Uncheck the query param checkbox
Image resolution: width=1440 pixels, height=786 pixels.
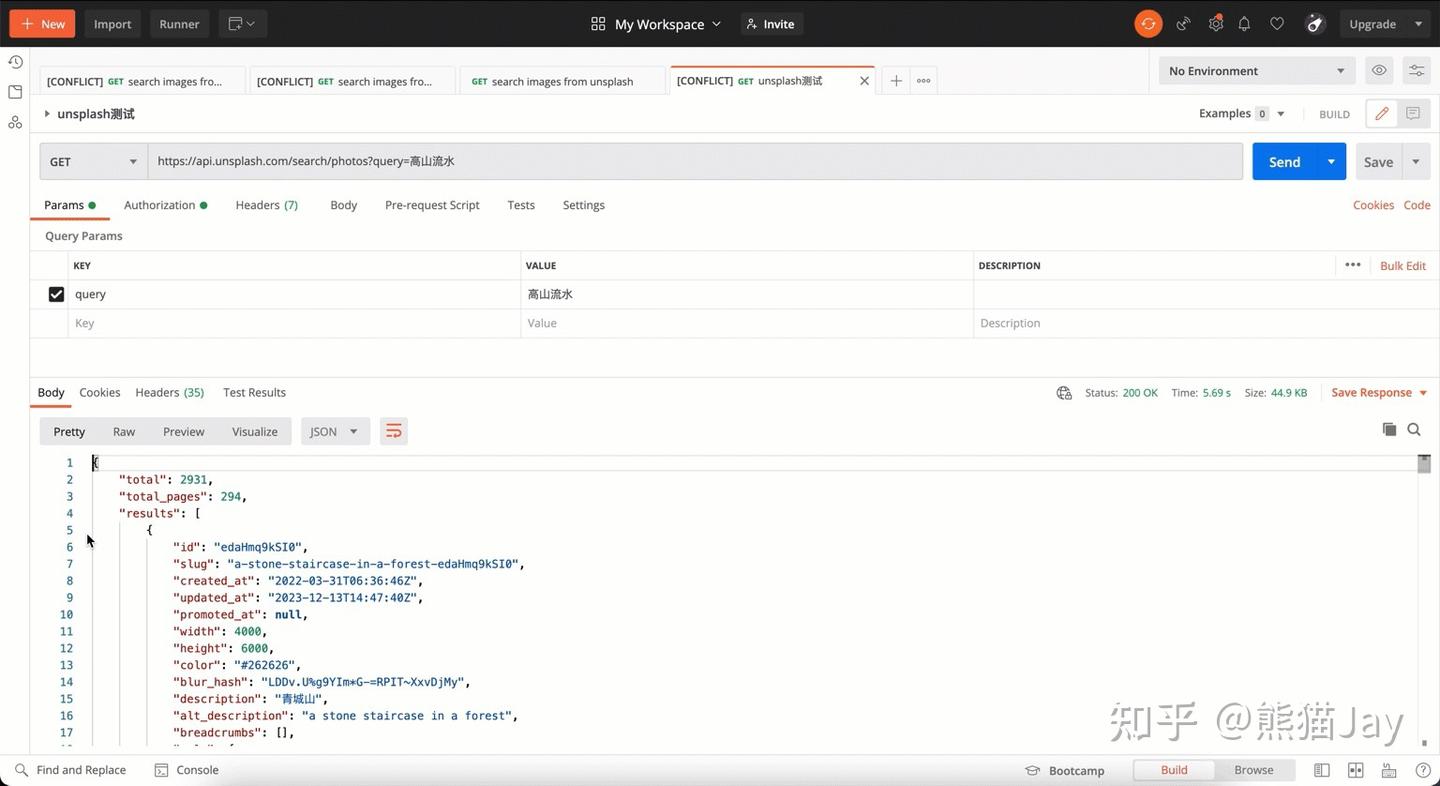pos(56,294)
